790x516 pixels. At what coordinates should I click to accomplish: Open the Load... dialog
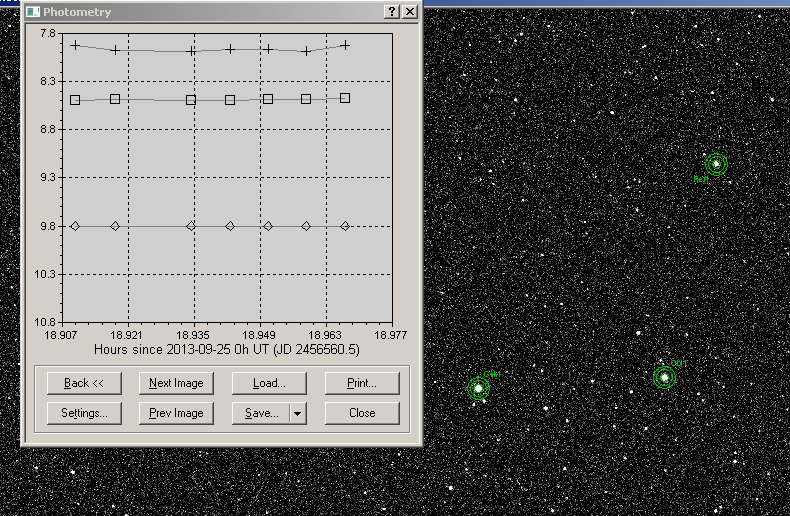click(x=269, y=383)
